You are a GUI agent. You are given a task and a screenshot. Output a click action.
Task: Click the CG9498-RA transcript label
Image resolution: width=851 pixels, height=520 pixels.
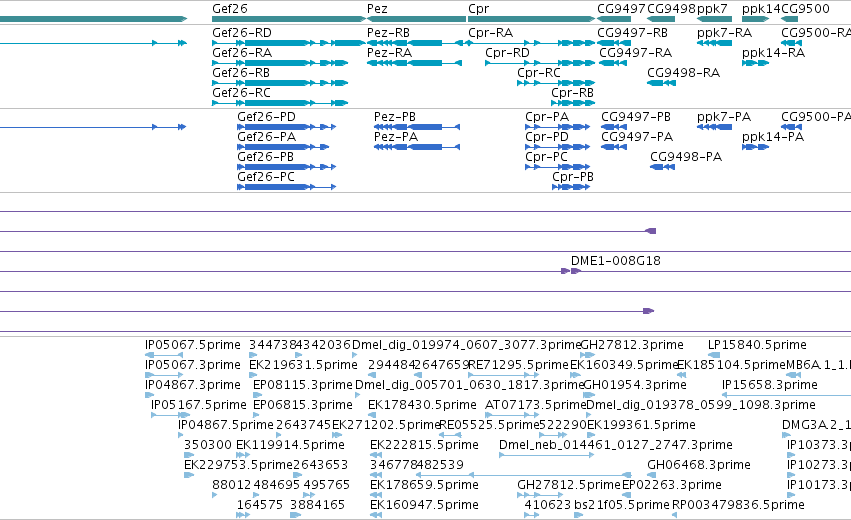[x=683, y=73]
